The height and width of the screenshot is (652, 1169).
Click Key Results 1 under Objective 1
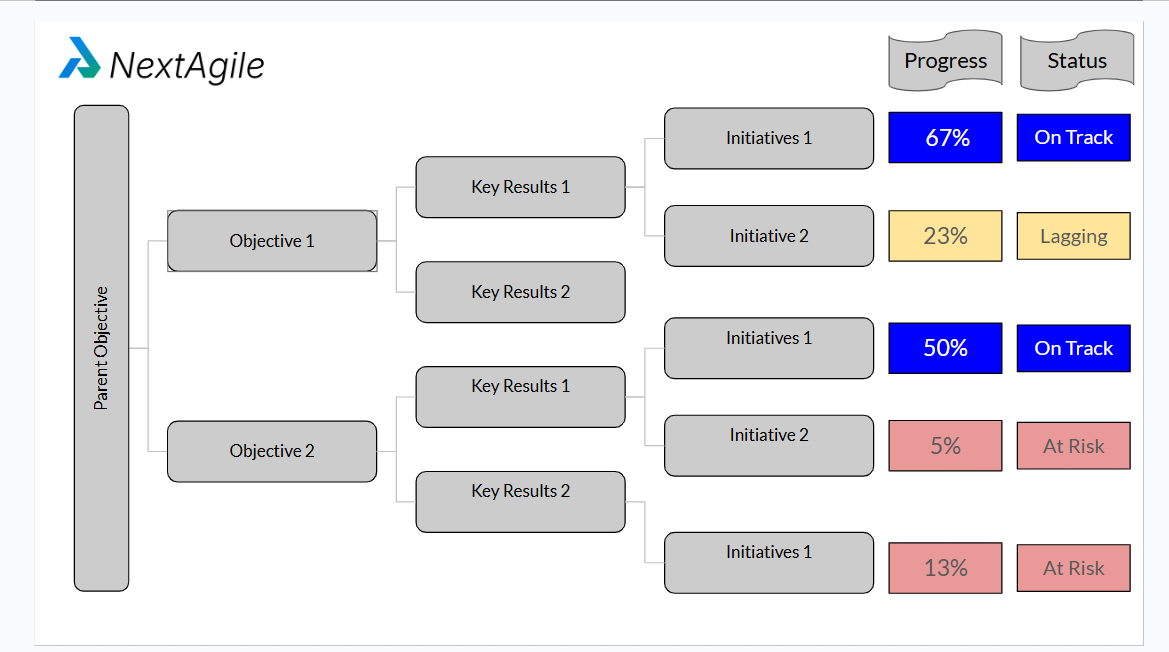click(x=520, y=187)
